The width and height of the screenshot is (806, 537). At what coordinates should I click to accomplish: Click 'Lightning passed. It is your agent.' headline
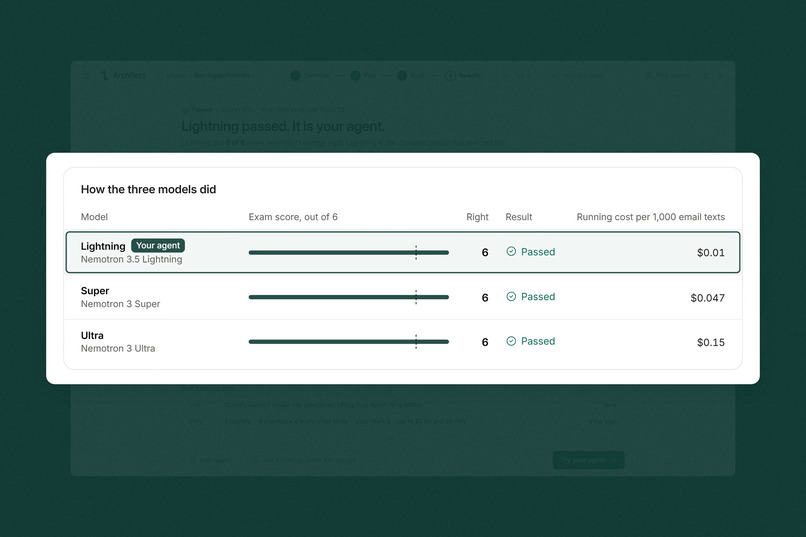click(x=283, y=126)
